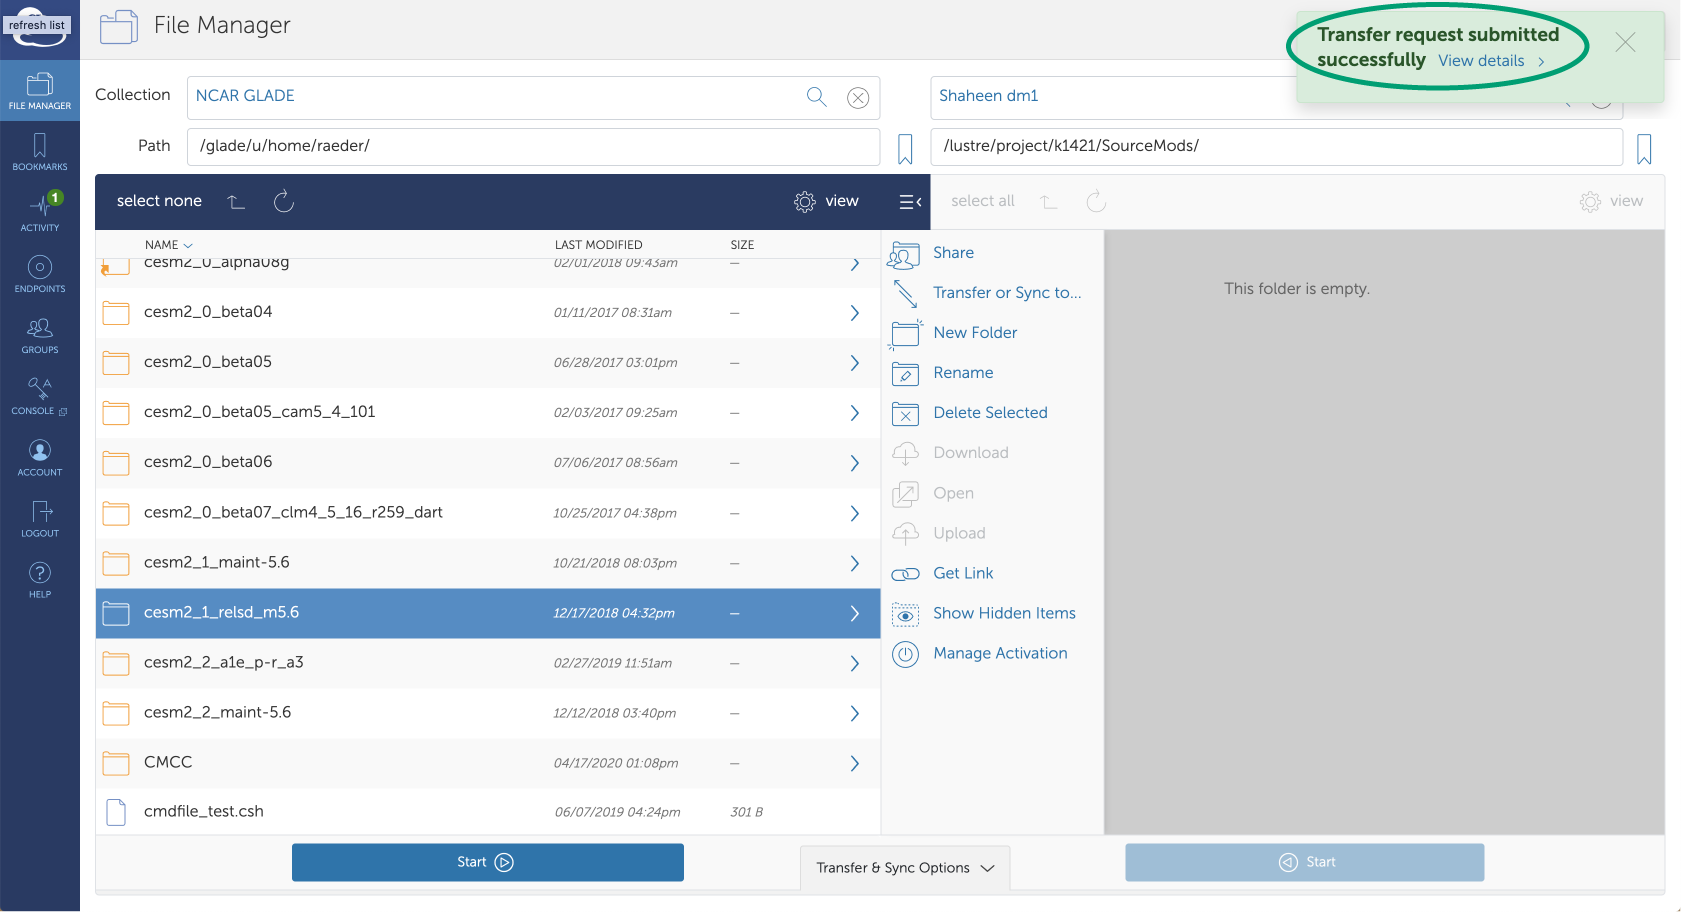The image size is (1681, 912).
Task: Select New Folder in actions menu
Action: click(x=974, y=333)
